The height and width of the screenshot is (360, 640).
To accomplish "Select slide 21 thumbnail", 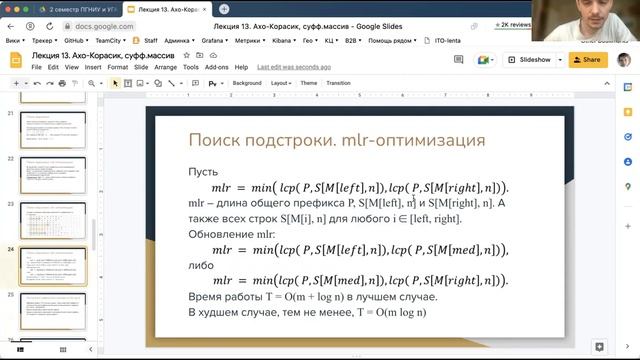I will point(53,130).
